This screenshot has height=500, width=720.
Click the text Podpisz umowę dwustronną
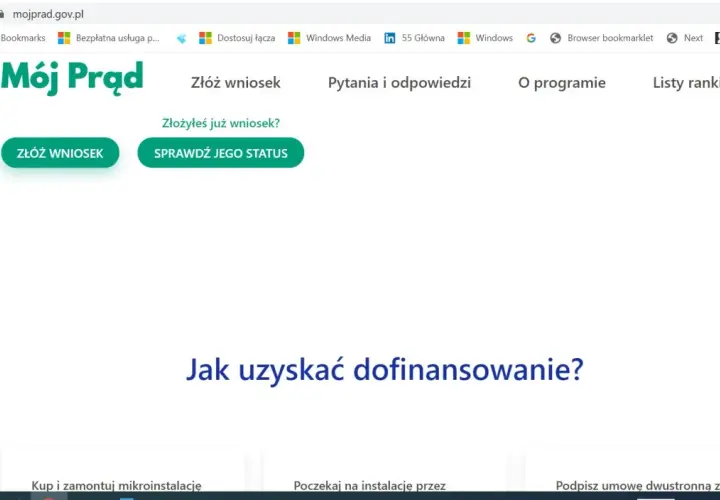tap(633, 485)
